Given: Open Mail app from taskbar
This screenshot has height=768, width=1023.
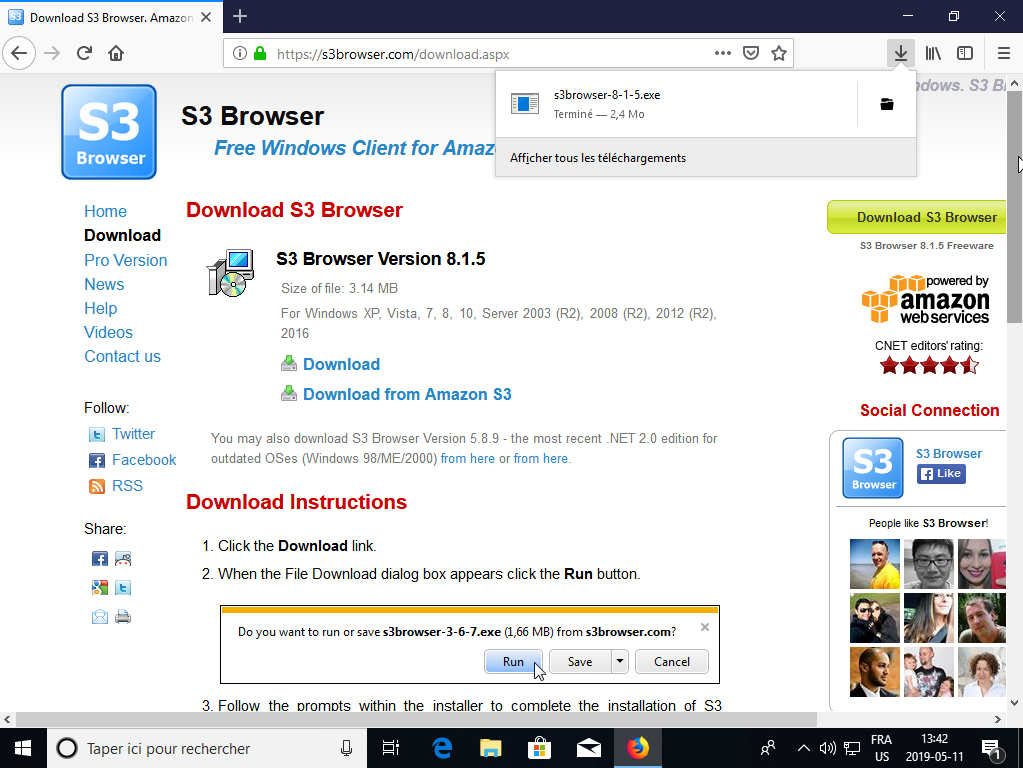Looking at the screenshot, I should point(588,748).
